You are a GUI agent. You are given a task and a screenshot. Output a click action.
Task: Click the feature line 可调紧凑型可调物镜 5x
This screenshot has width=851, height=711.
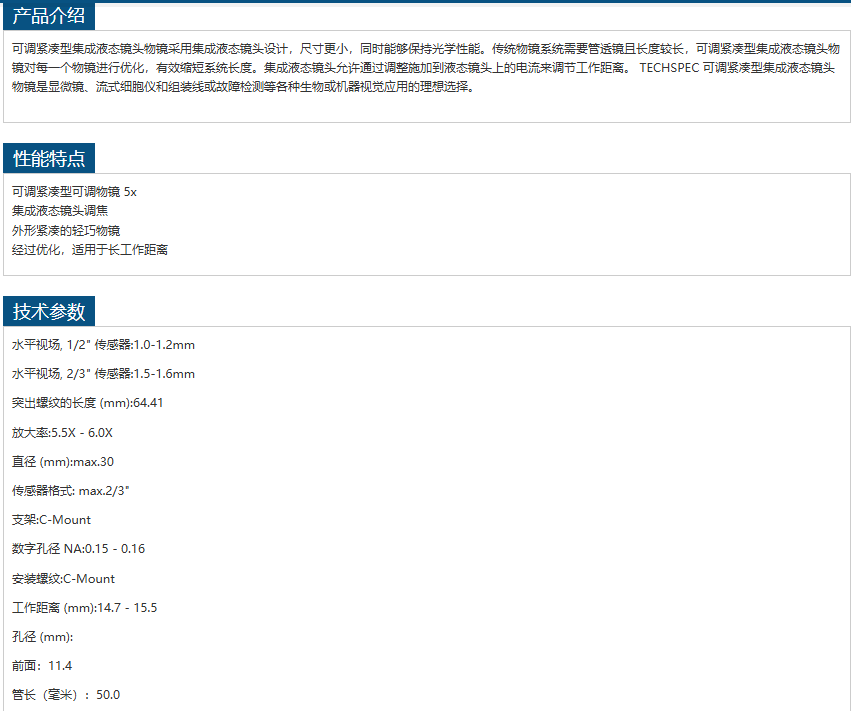point(74,191)
